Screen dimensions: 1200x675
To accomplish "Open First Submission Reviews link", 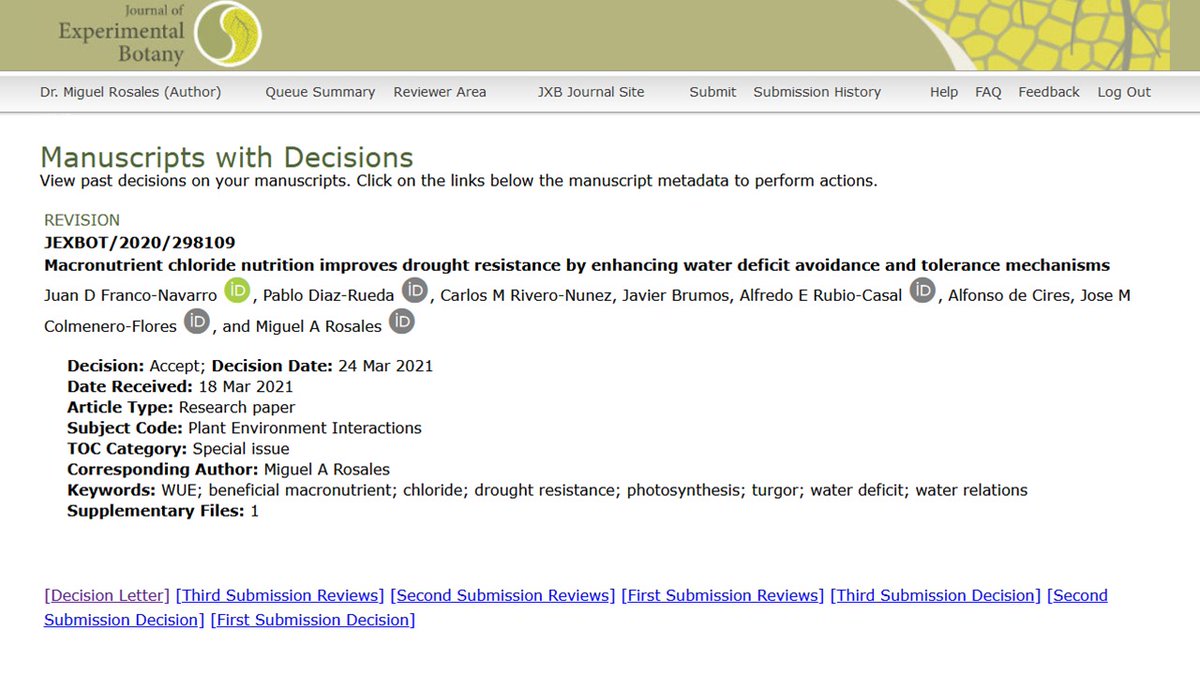I will [723, 595].
